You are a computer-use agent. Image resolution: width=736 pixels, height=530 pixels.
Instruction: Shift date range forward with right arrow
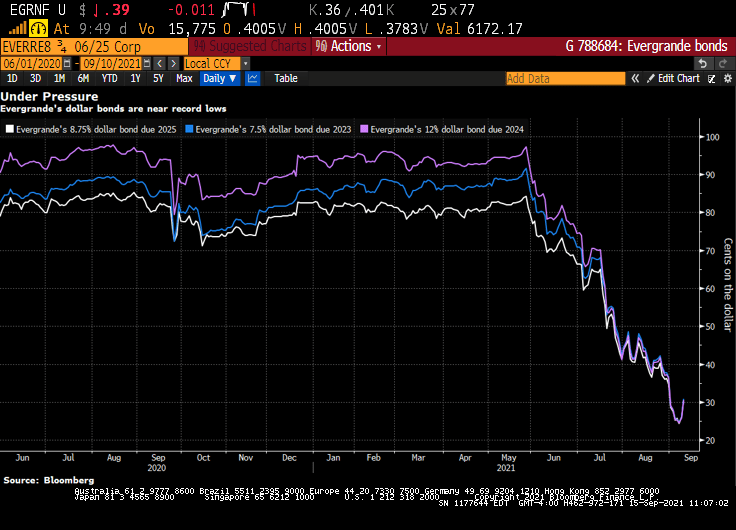(x=174, y=63)
